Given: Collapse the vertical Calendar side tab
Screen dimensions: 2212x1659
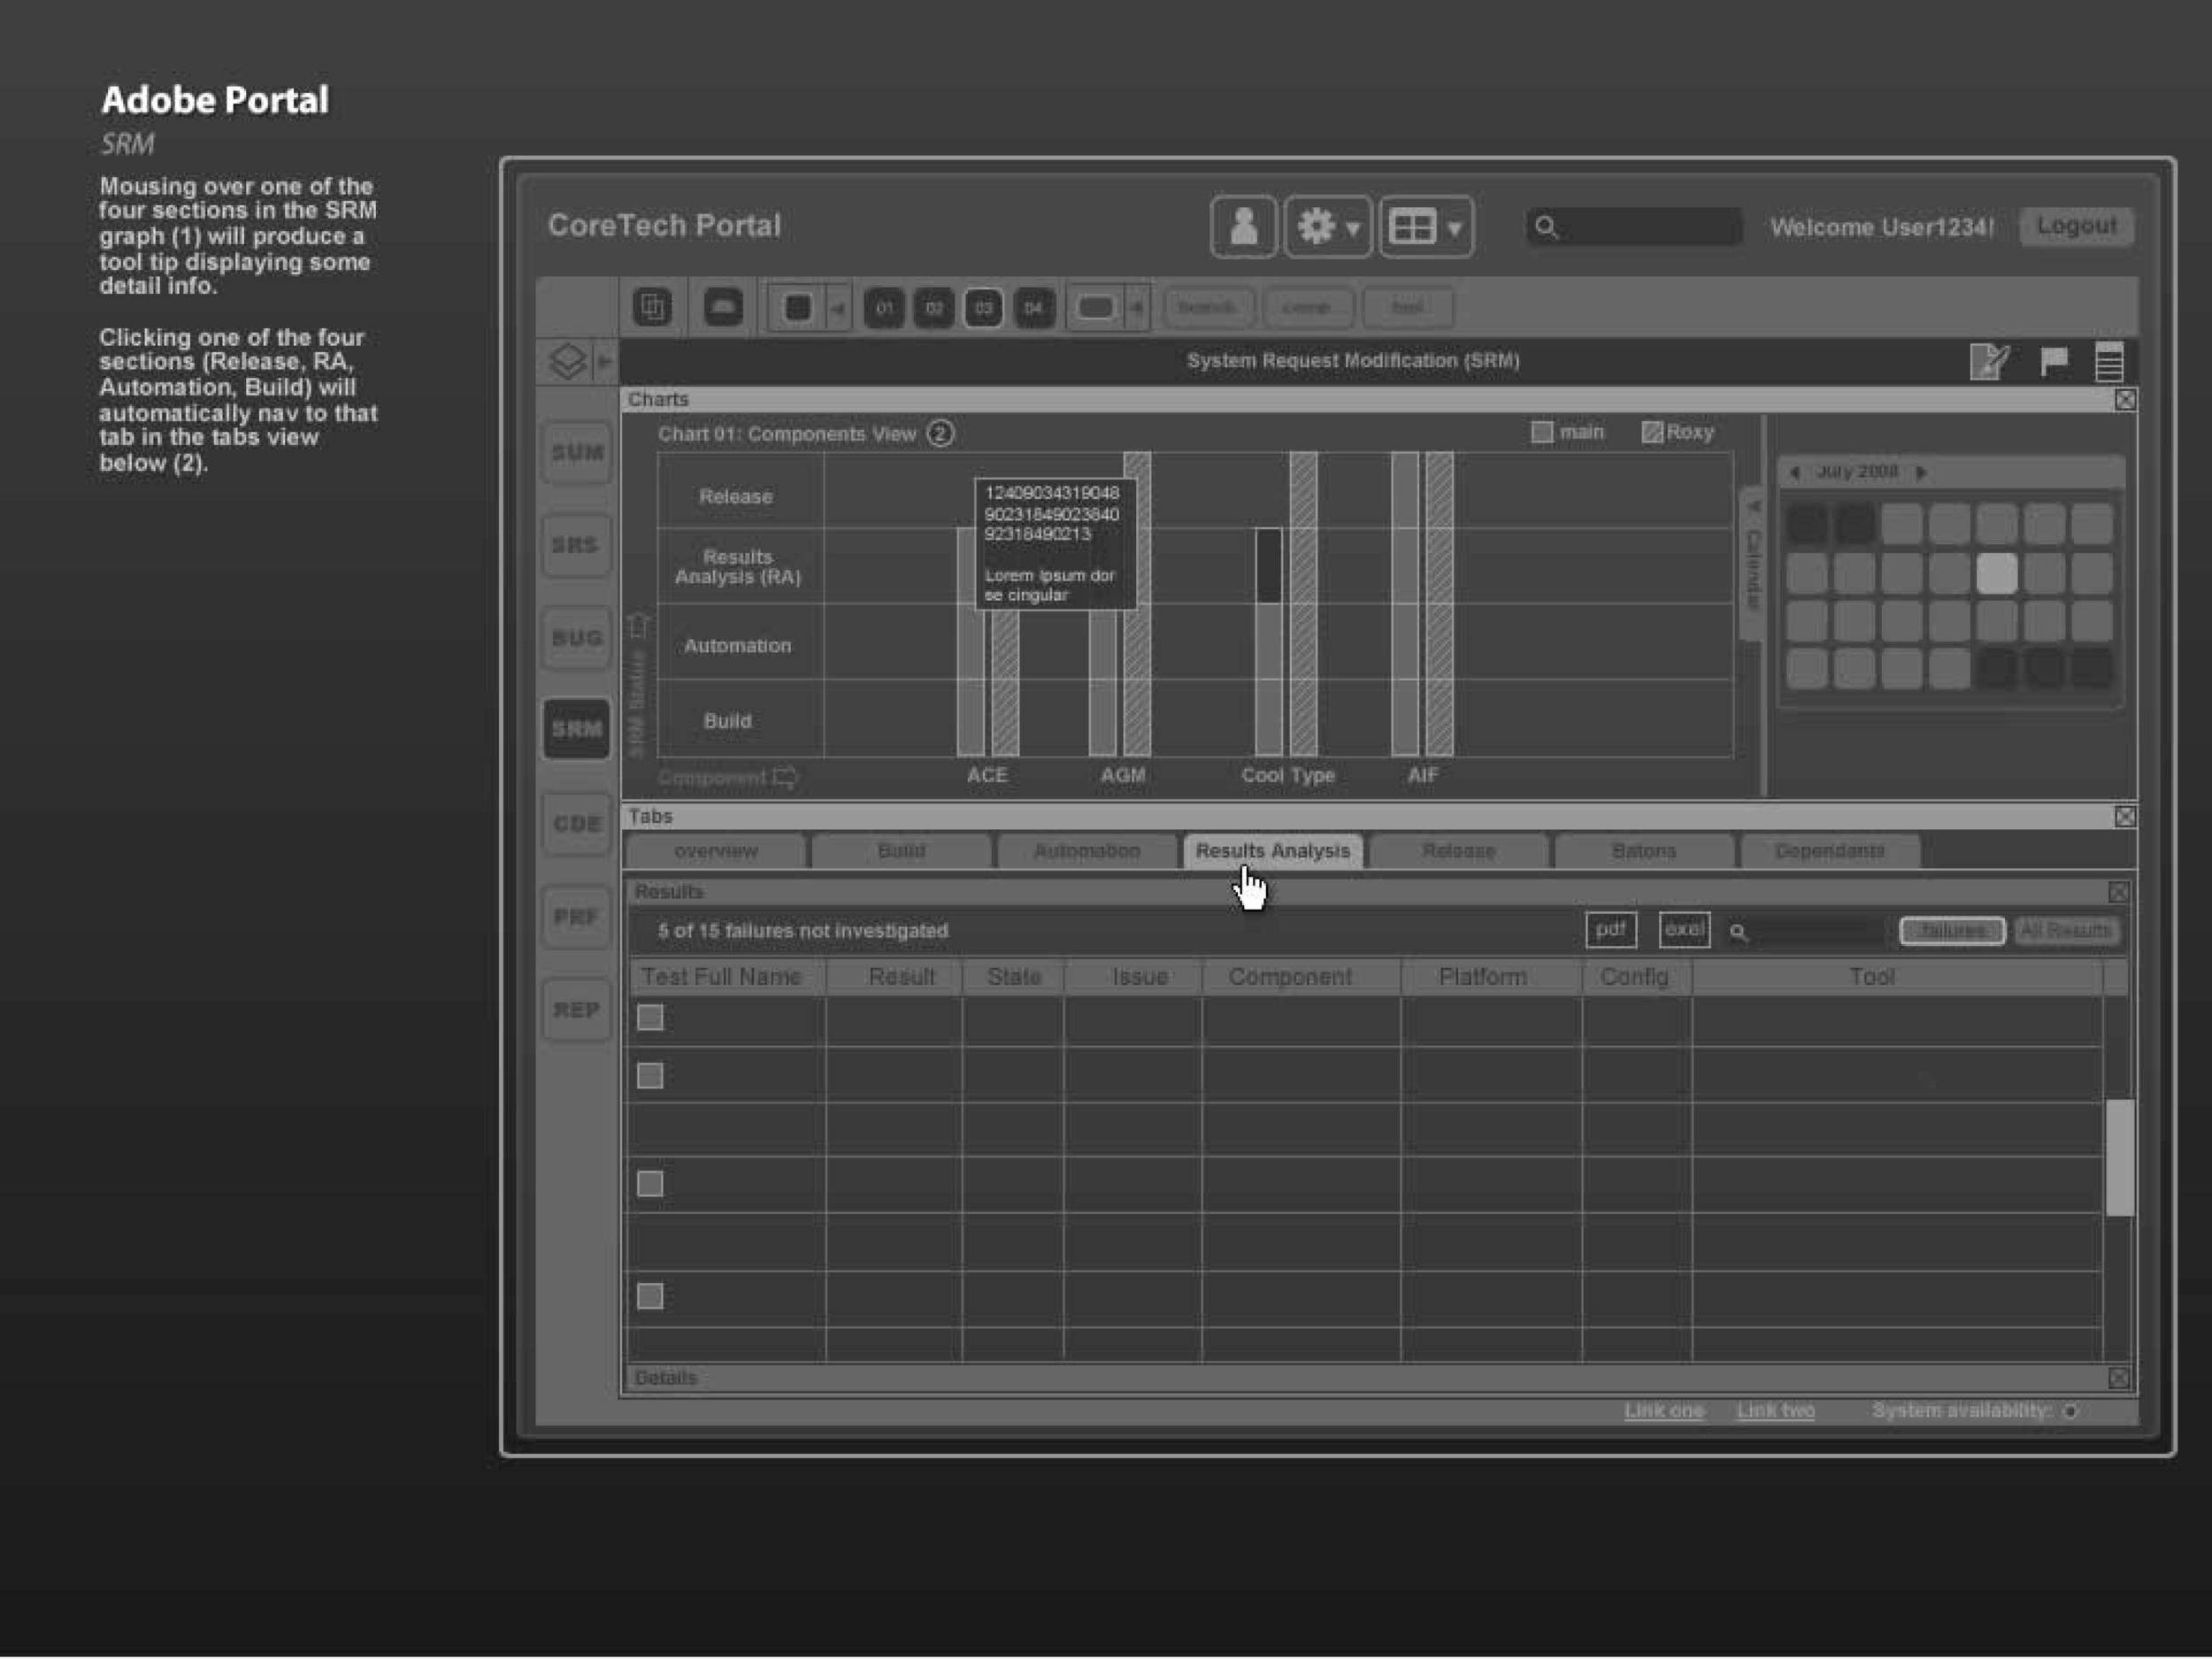Looking at the screenshot, I should click(x=1751, y=565).
